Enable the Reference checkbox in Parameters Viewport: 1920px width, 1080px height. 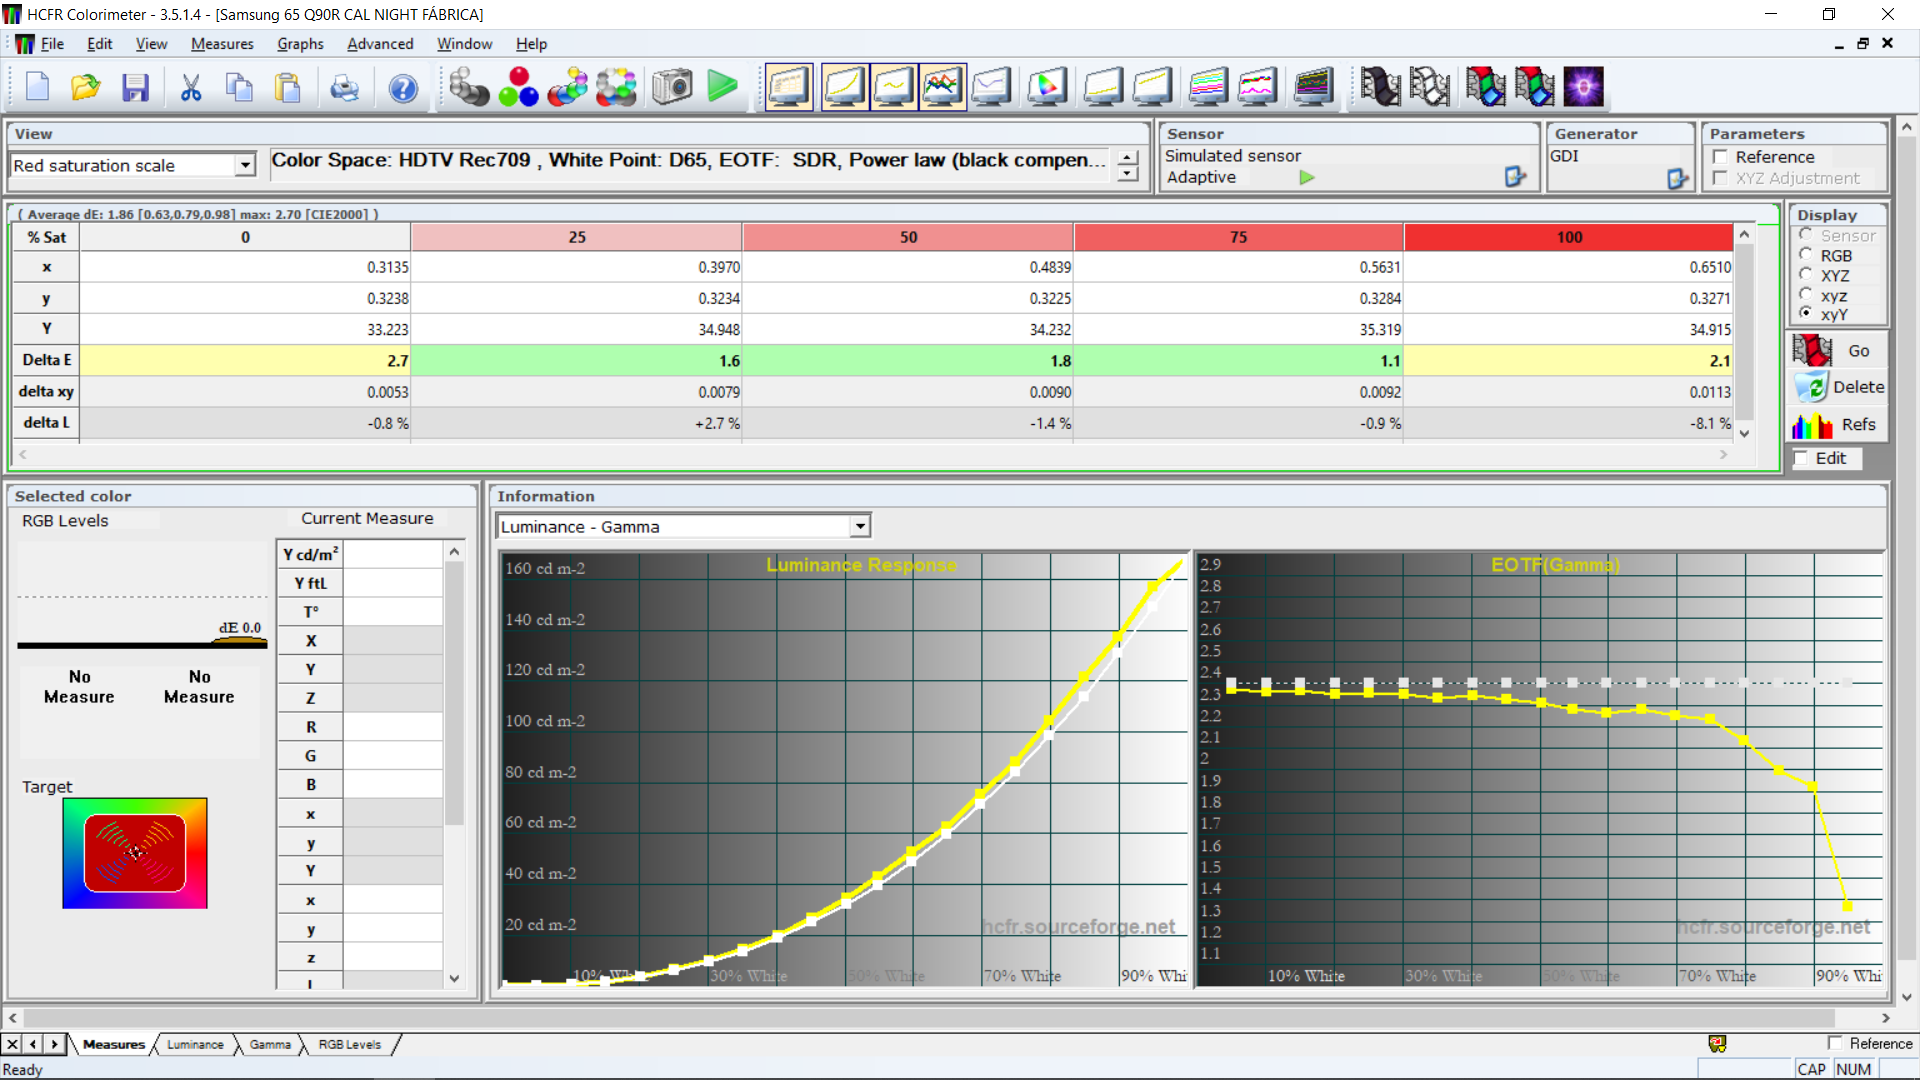tap(1720, 157)
